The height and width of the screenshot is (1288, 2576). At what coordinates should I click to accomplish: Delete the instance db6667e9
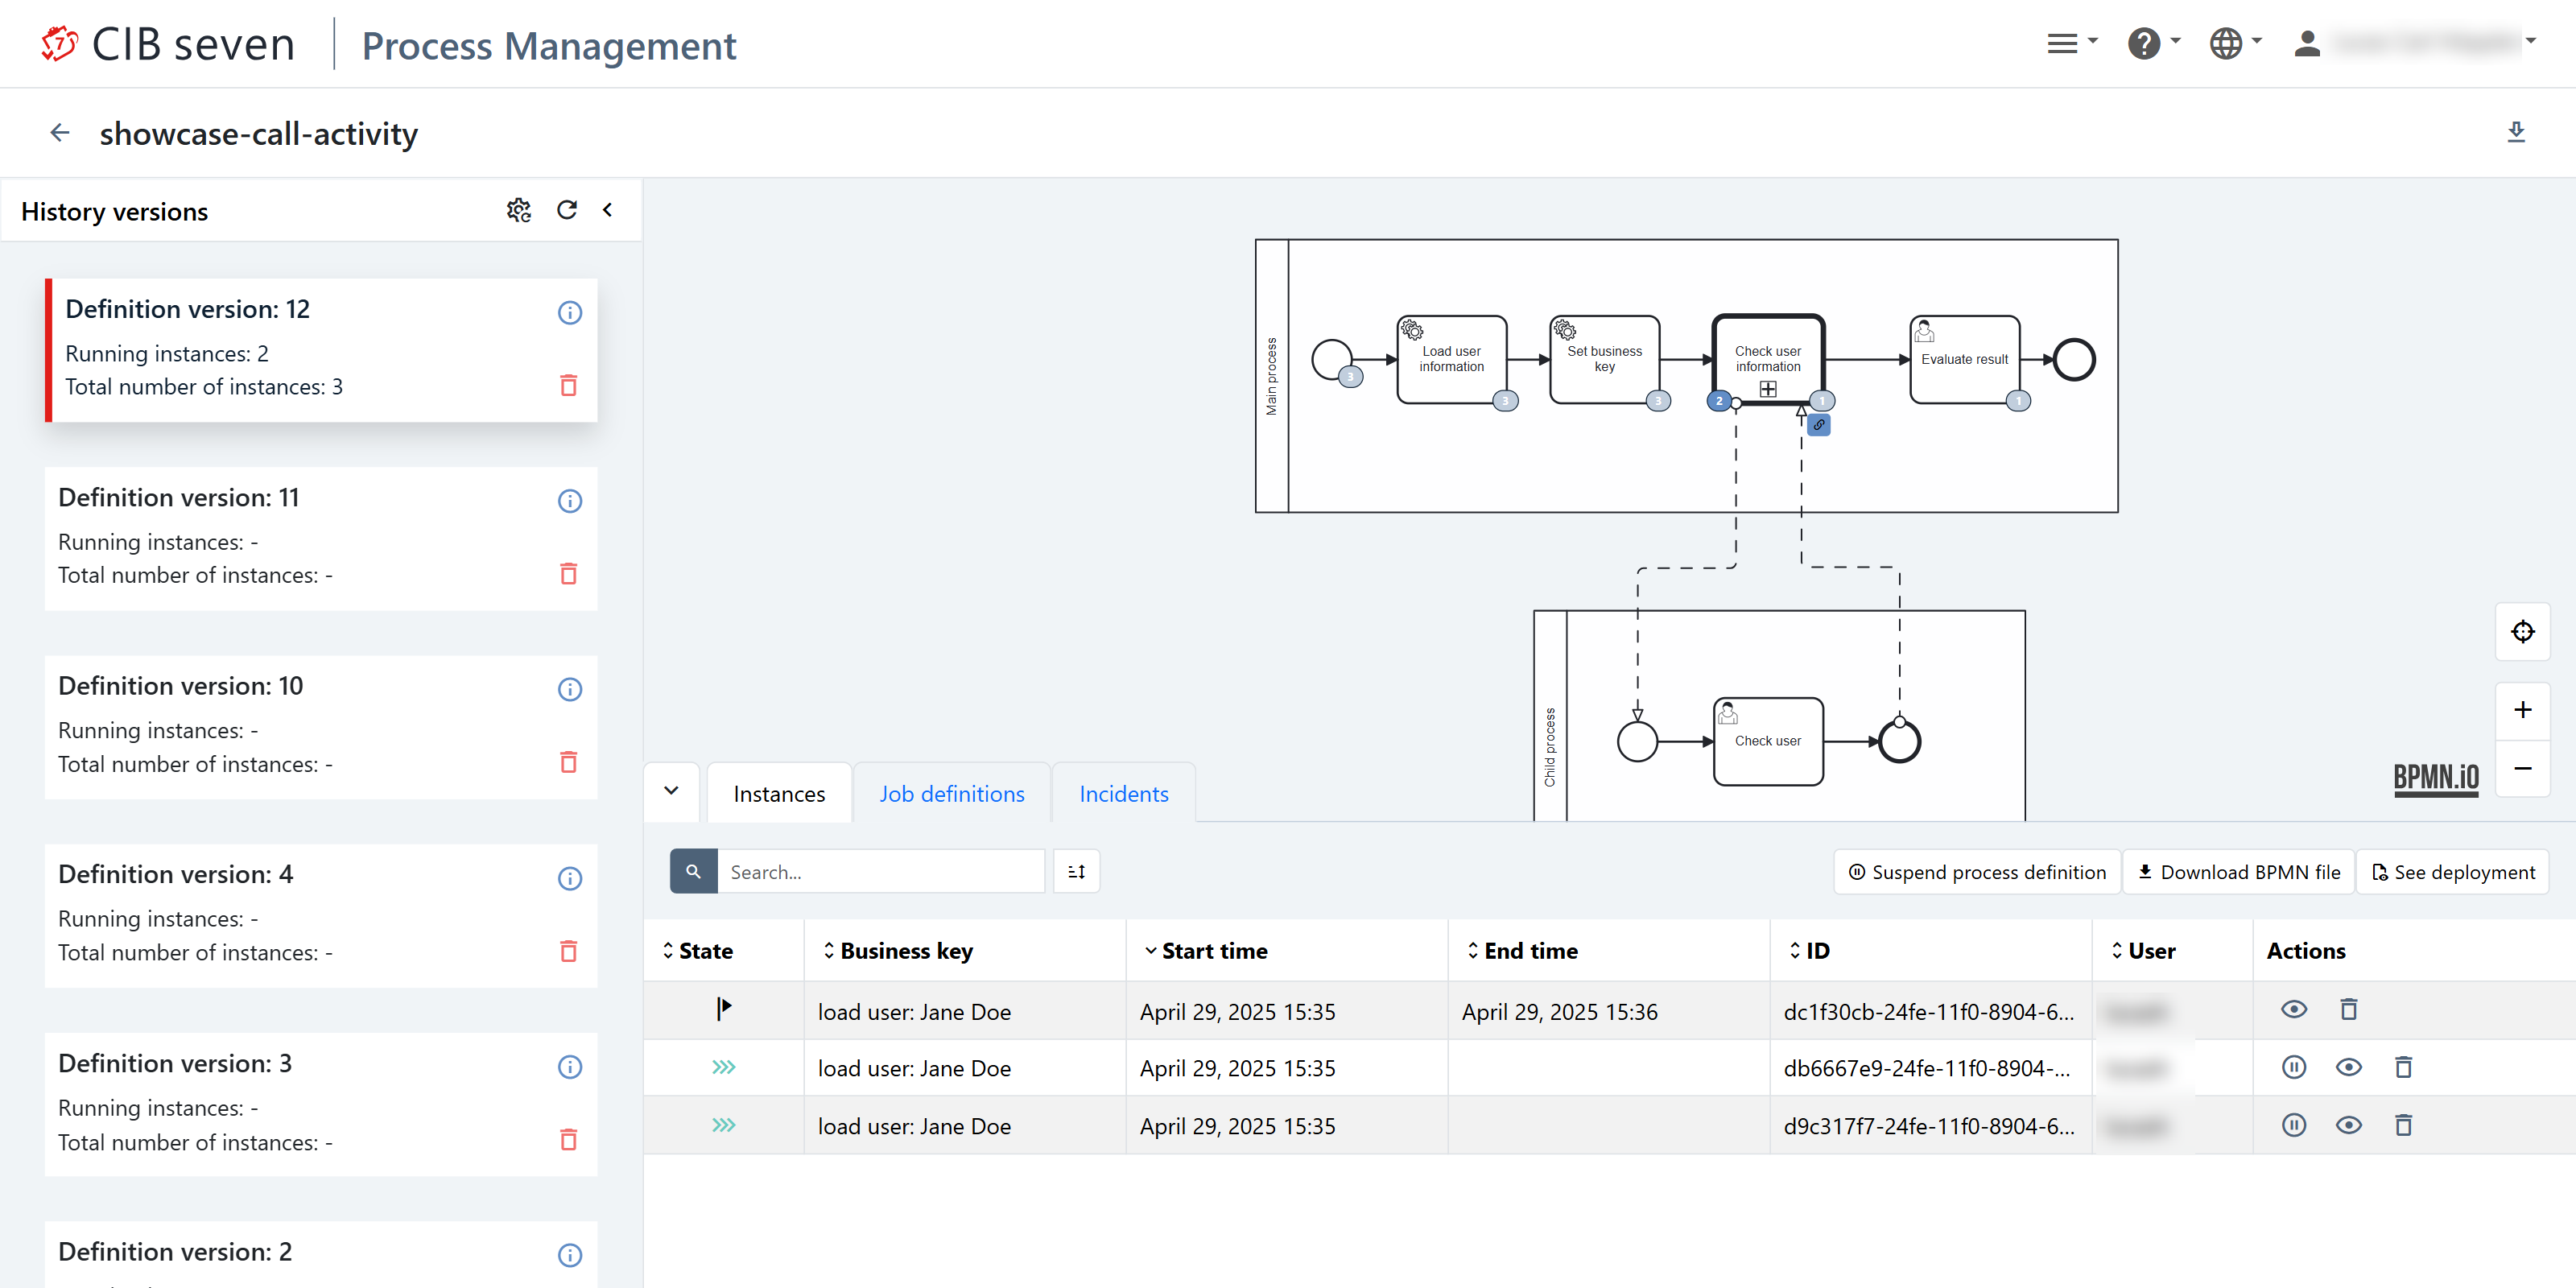tap(2404, 1067)
